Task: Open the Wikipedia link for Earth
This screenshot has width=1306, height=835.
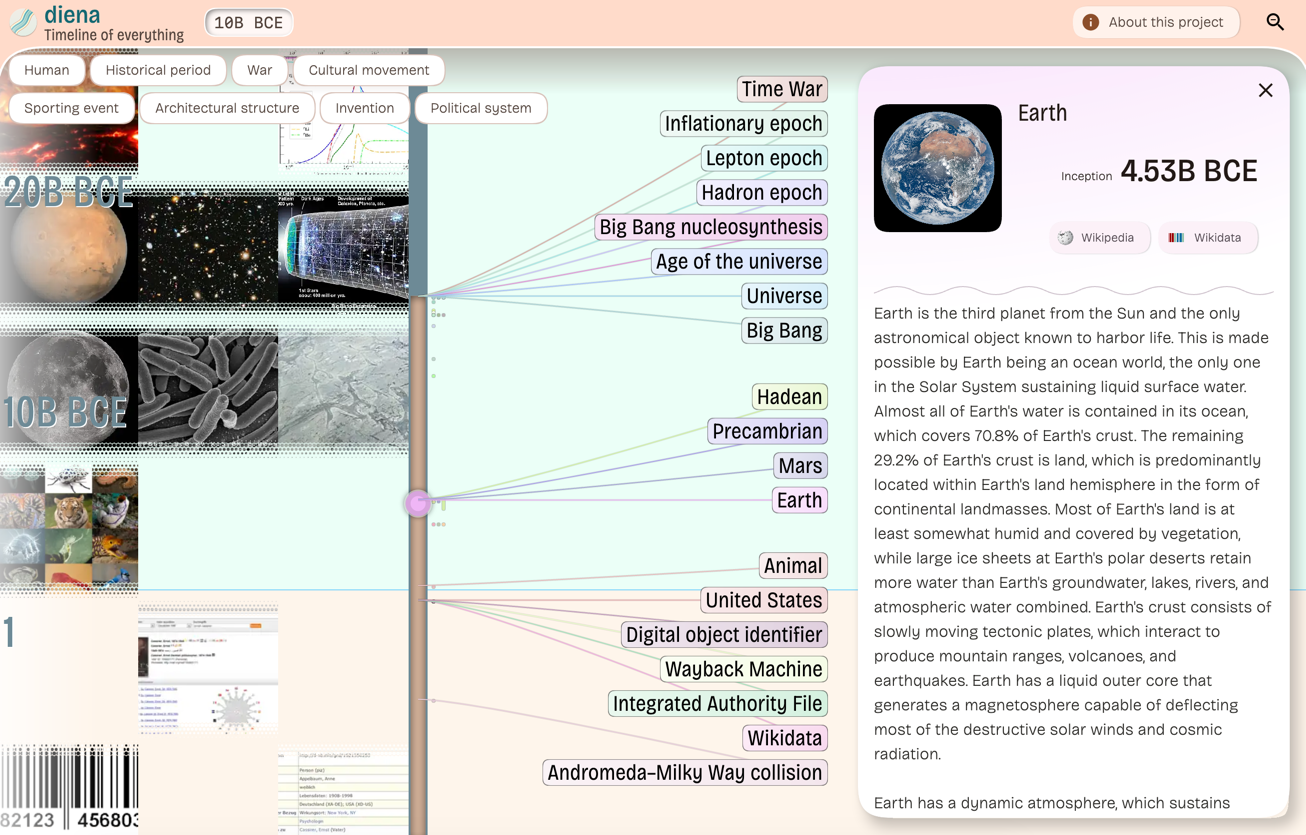Action: coord(1099,238)
